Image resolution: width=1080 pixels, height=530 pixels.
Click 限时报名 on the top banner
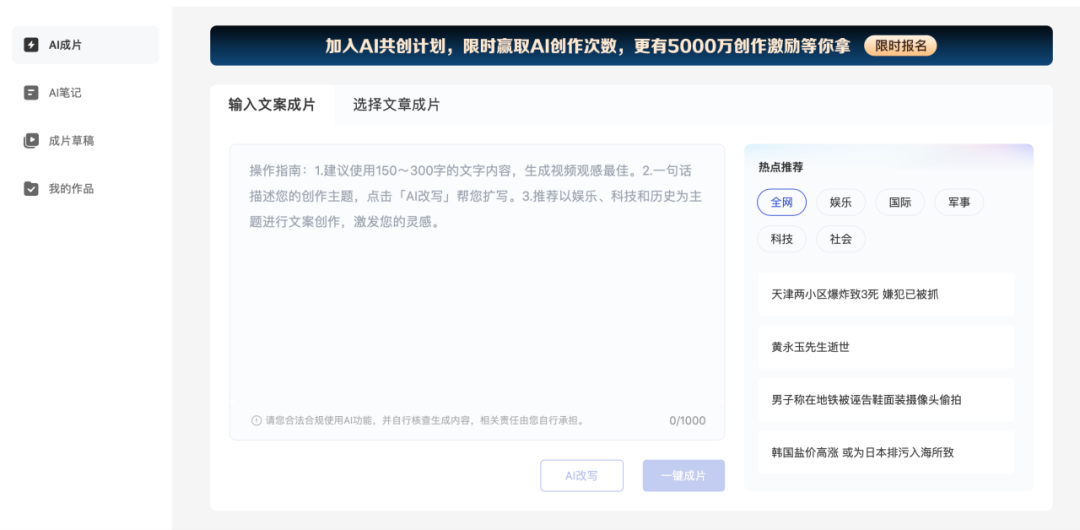point(900,46)
